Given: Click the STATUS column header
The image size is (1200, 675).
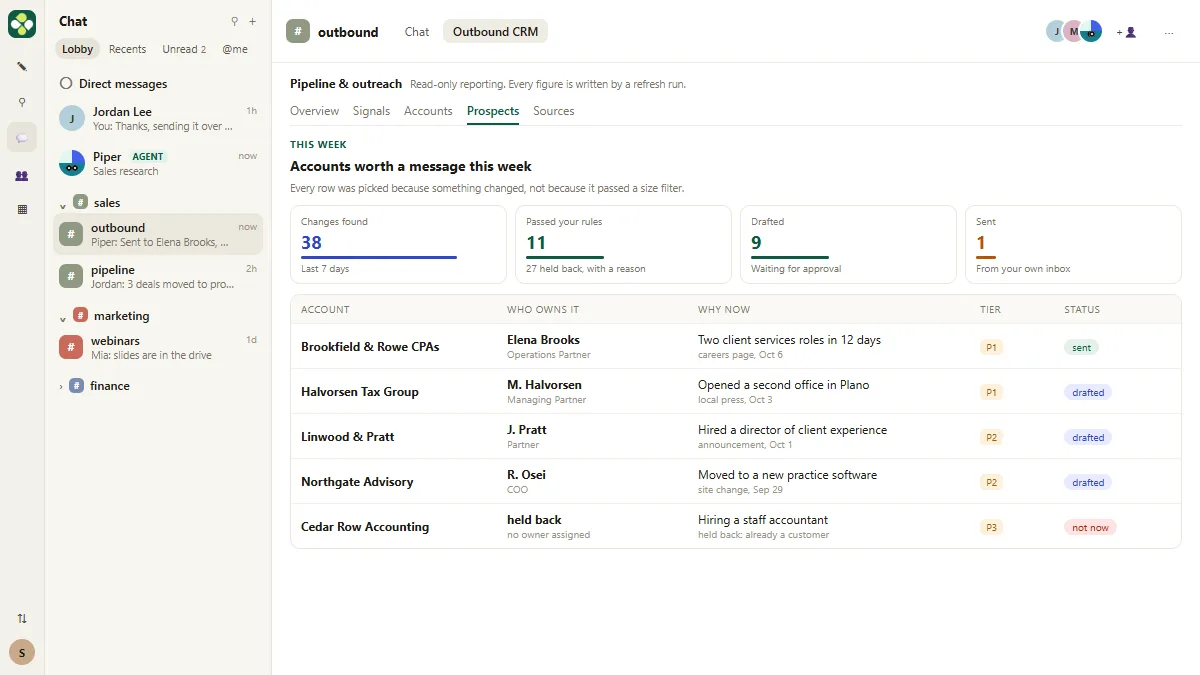Looking at the screenshot, I should click(1082, 310).
